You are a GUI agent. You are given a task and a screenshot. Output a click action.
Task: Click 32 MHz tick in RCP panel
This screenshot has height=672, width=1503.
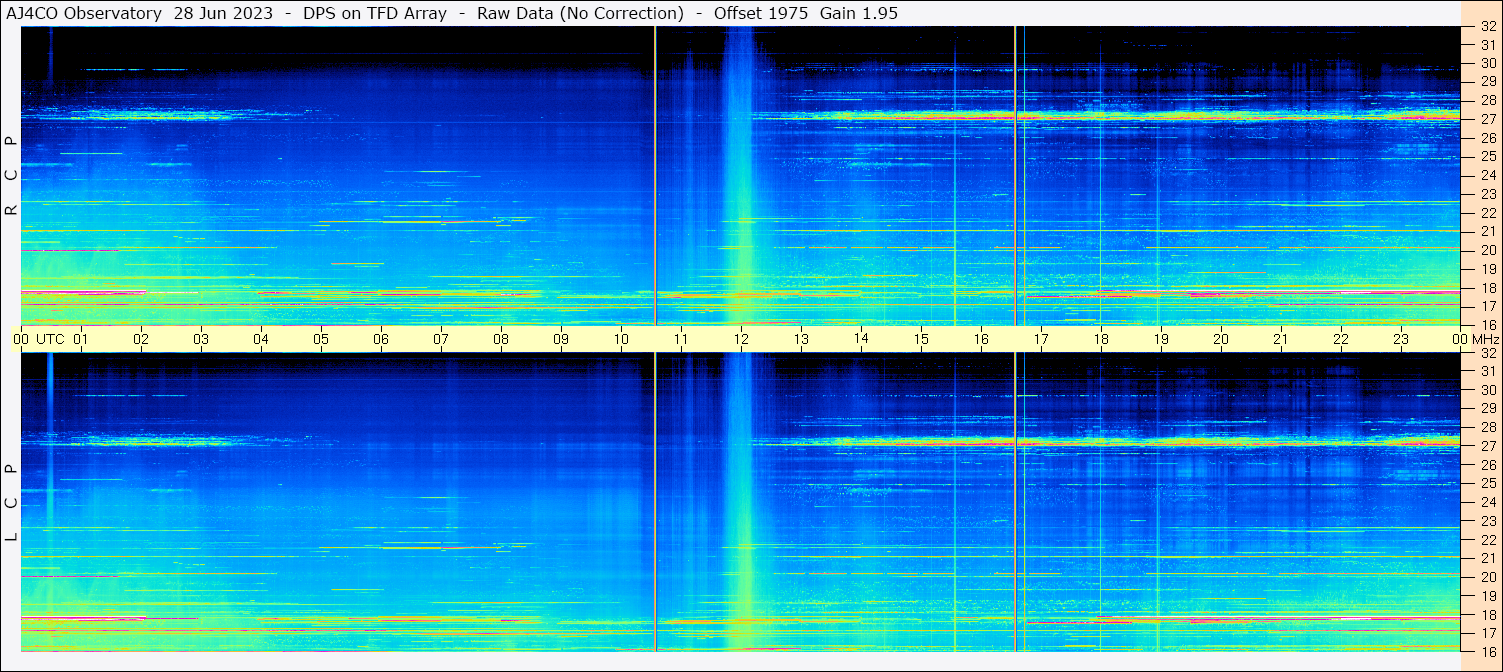1488,27
